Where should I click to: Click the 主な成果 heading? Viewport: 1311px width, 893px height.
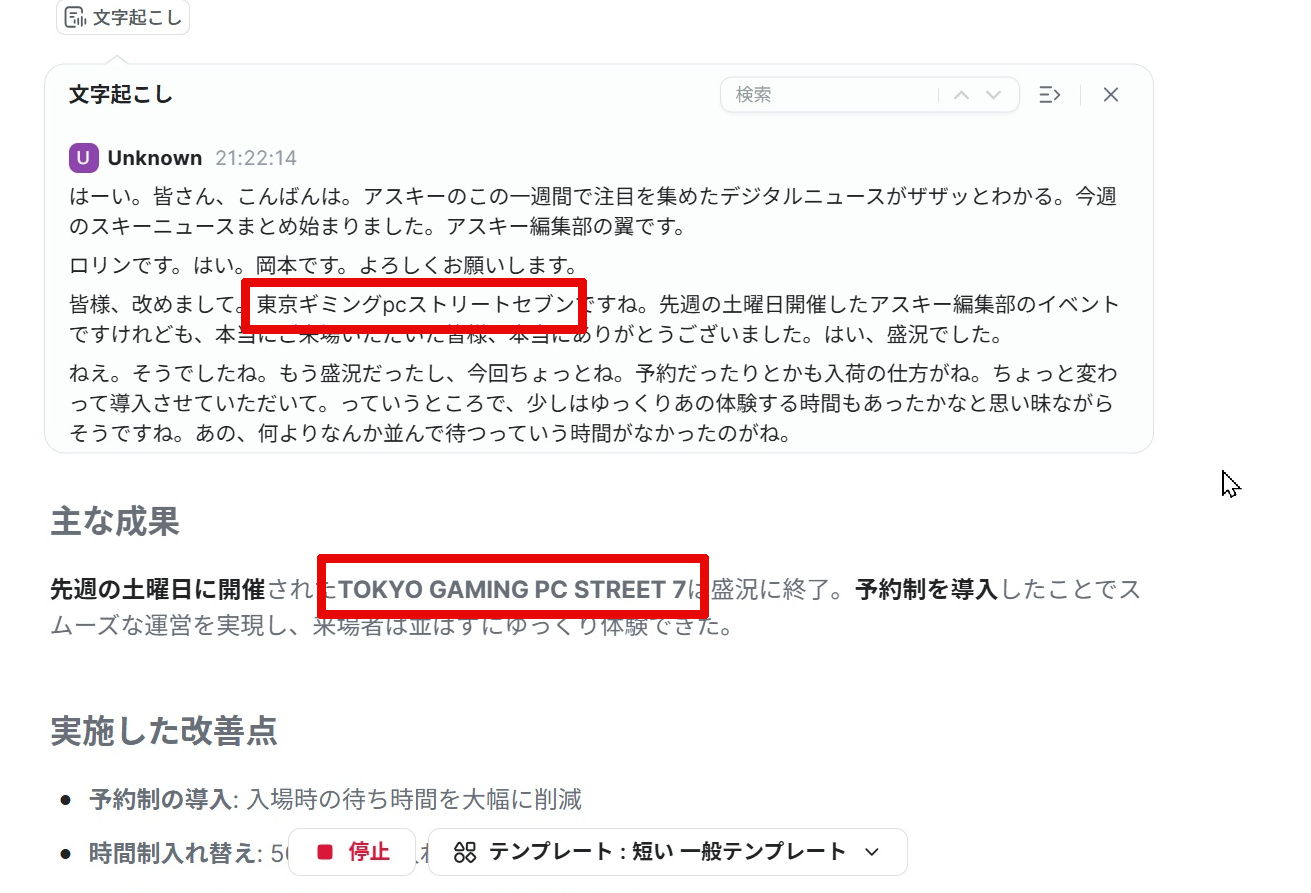pyautogui.click(x=115, y=521)
